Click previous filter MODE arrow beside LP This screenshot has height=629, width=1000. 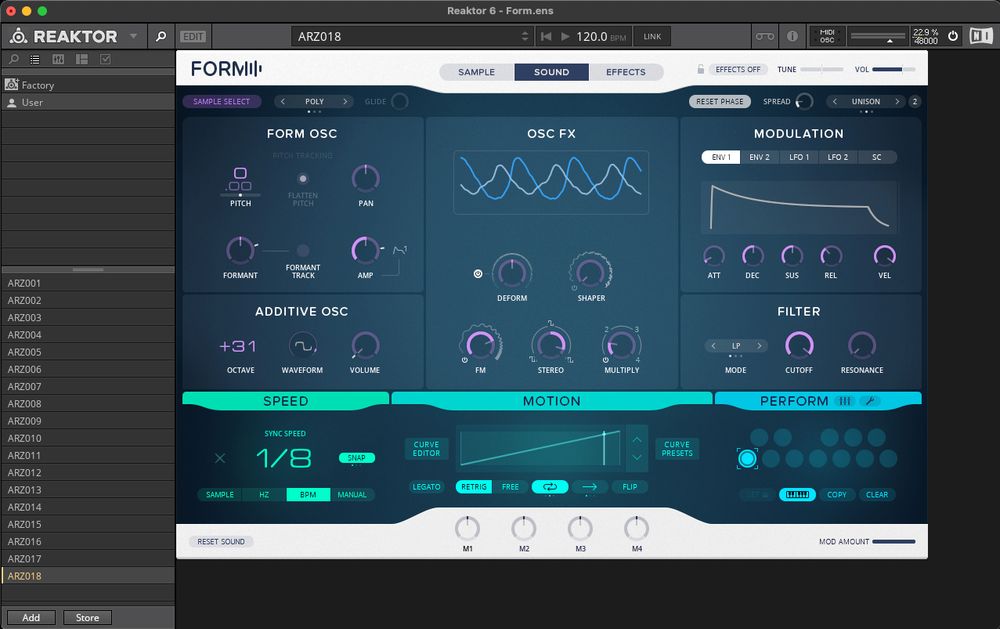[x=713, y=346]
